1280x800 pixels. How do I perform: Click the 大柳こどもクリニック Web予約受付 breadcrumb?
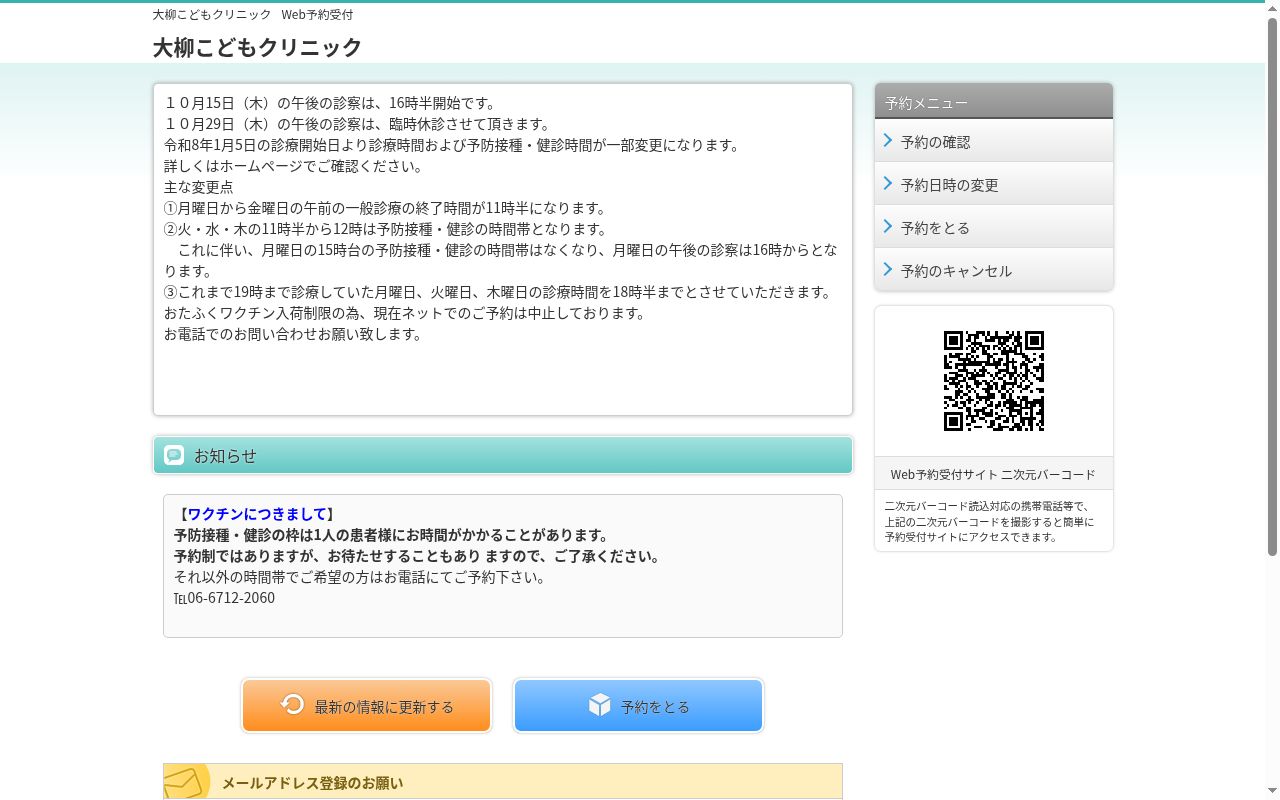252,15
